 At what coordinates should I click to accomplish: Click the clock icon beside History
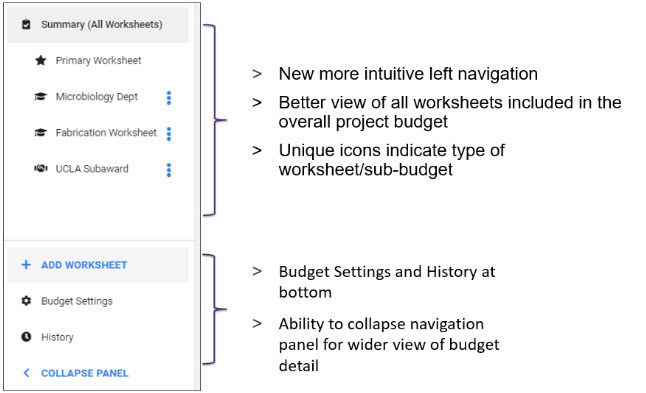pos(26,337)
